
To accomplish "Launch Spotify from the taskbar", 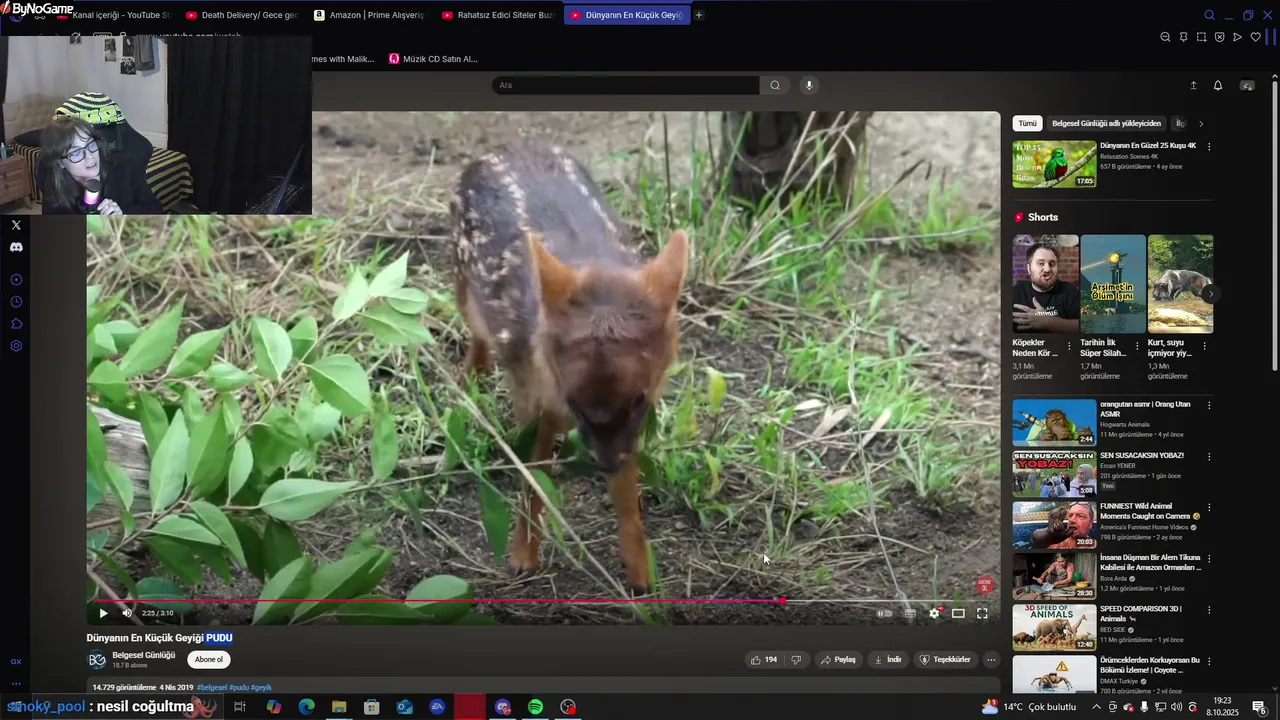I will point(536,707).
